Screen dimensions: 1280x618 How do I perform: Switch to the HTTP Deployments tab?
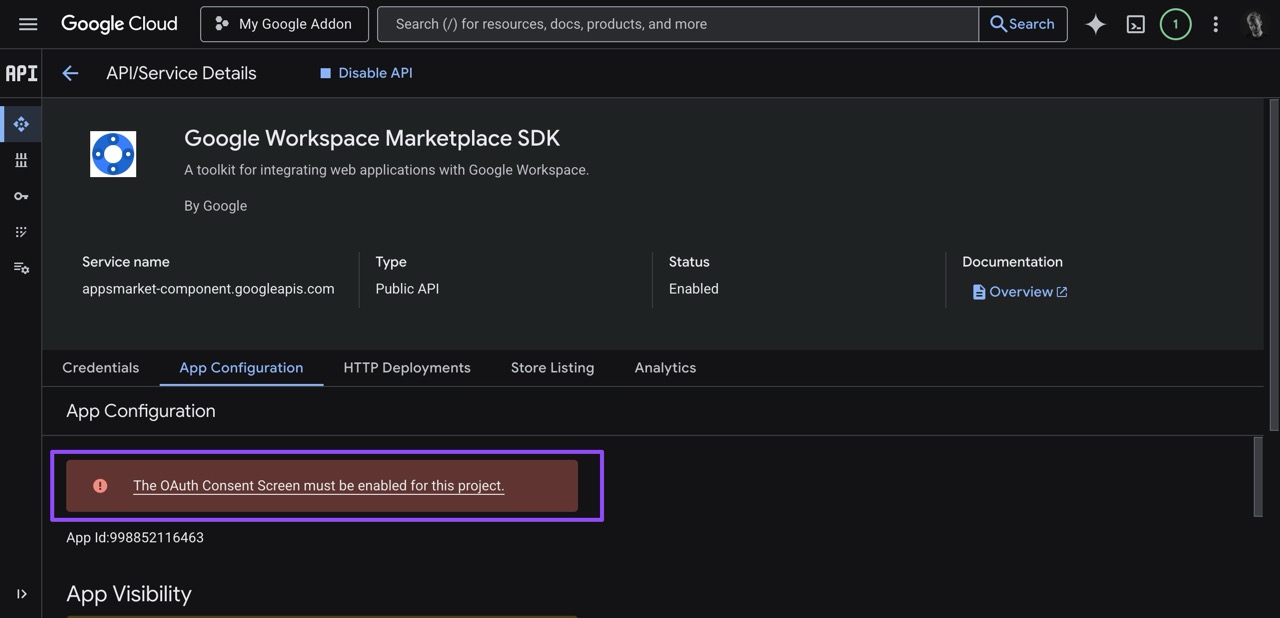pos(406,368)
